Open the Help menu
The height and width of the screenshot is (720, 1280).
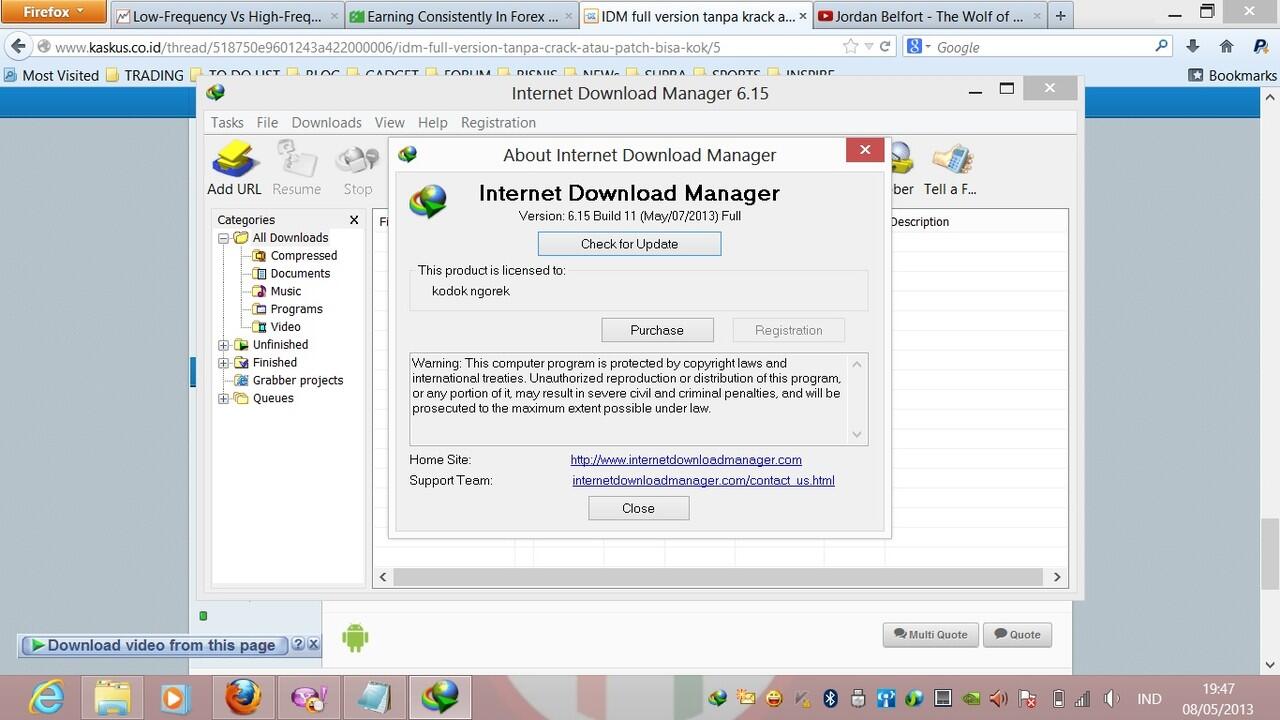point(432,122)
